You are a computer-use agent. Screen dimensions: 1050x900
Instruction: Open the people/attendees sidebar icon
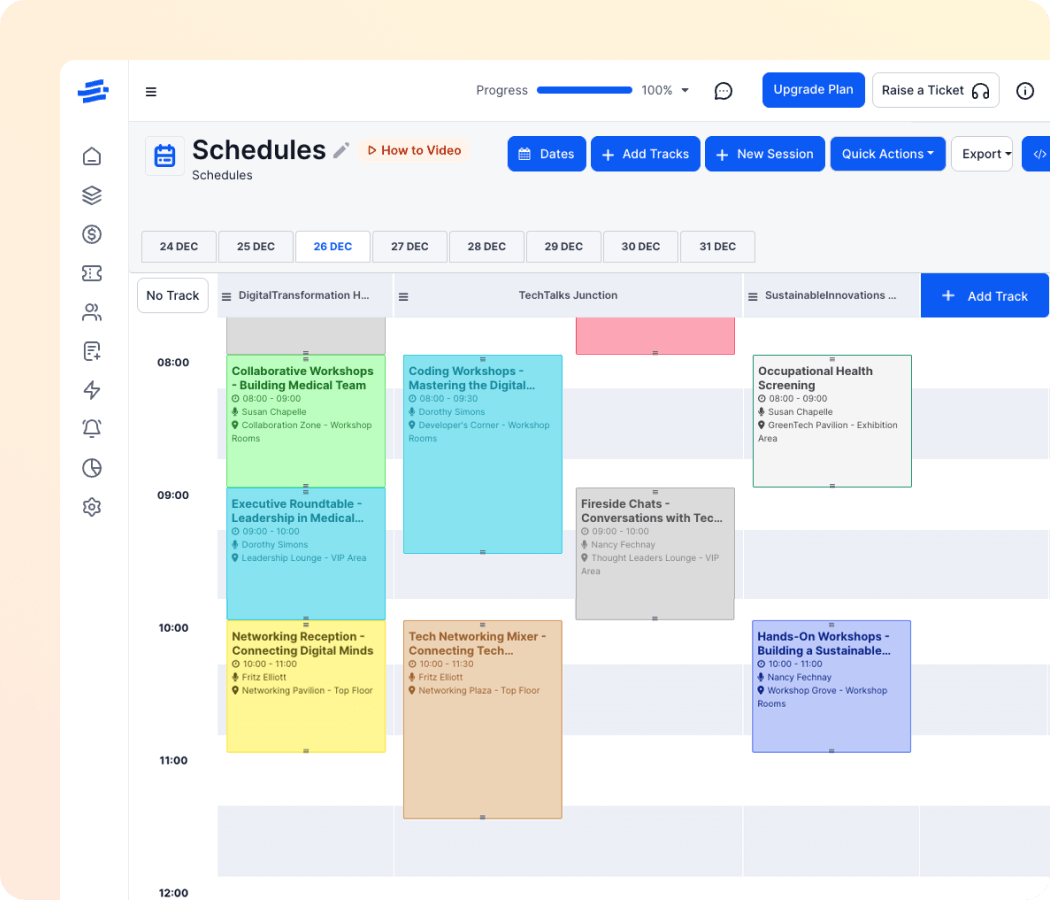pyautogui.click(x=92, y=312)
